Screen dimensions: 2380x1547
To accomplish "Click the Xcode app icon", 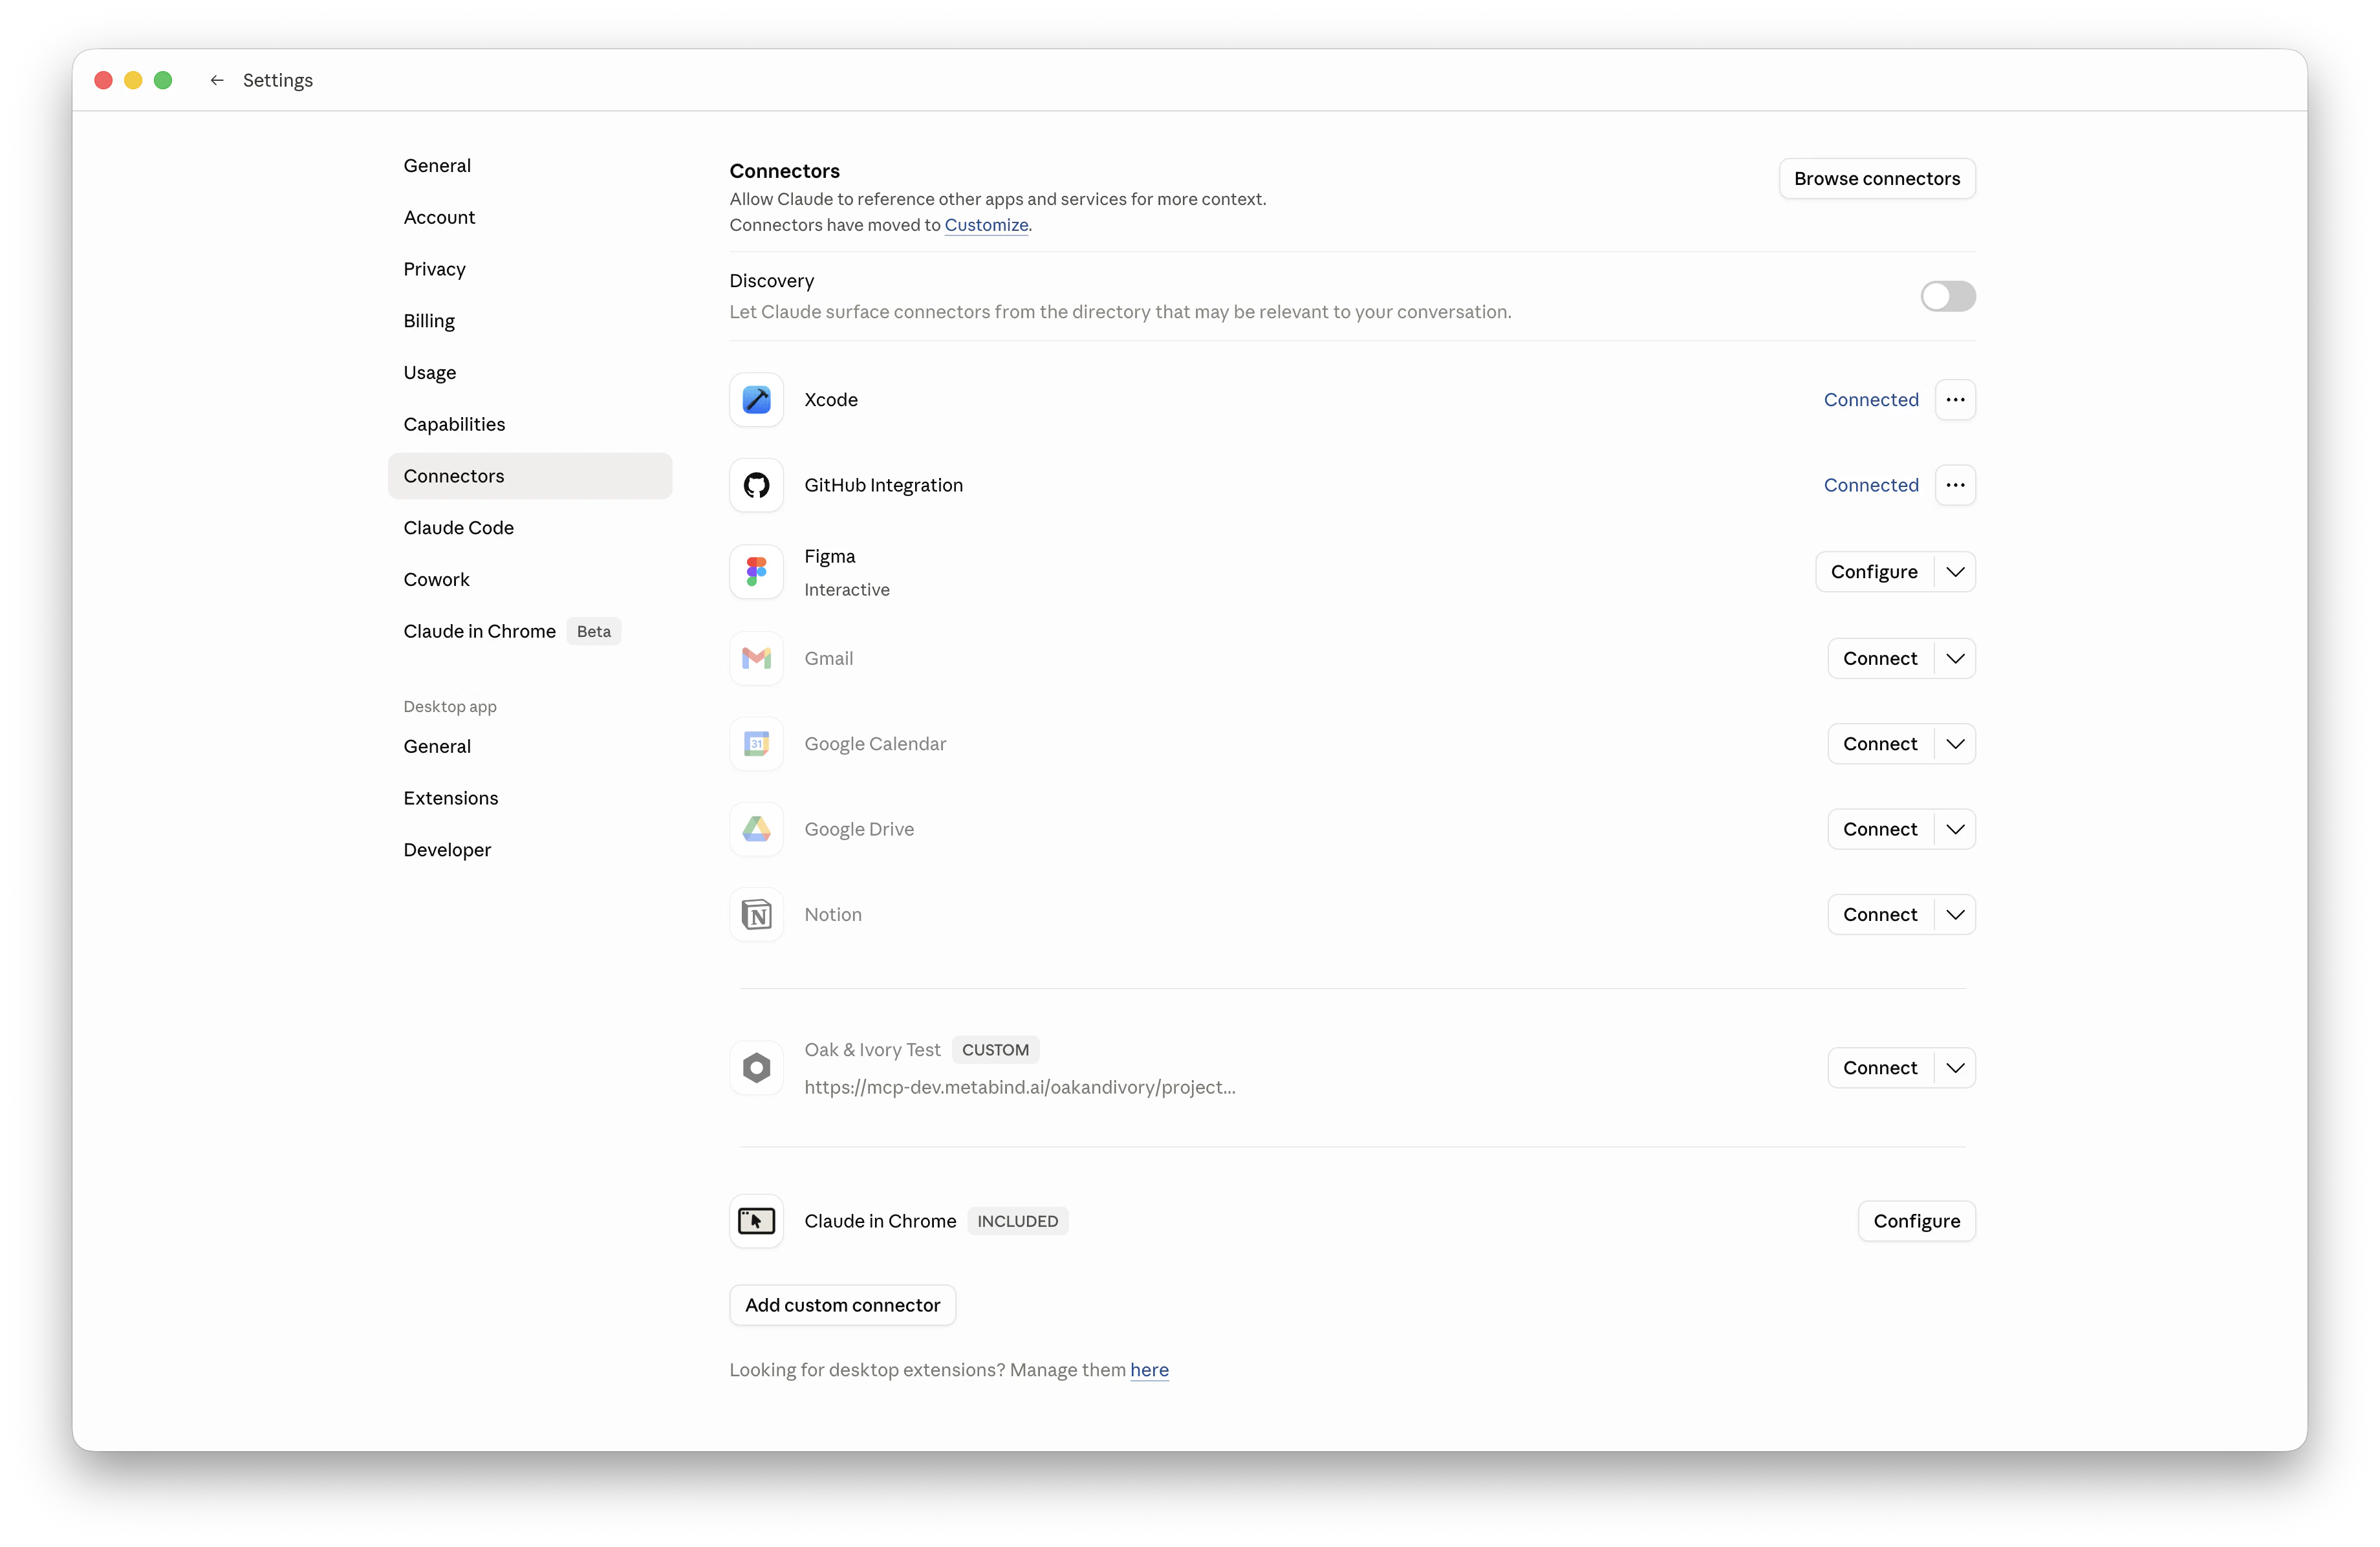I will pyautogui.click(x=756, y=400).
